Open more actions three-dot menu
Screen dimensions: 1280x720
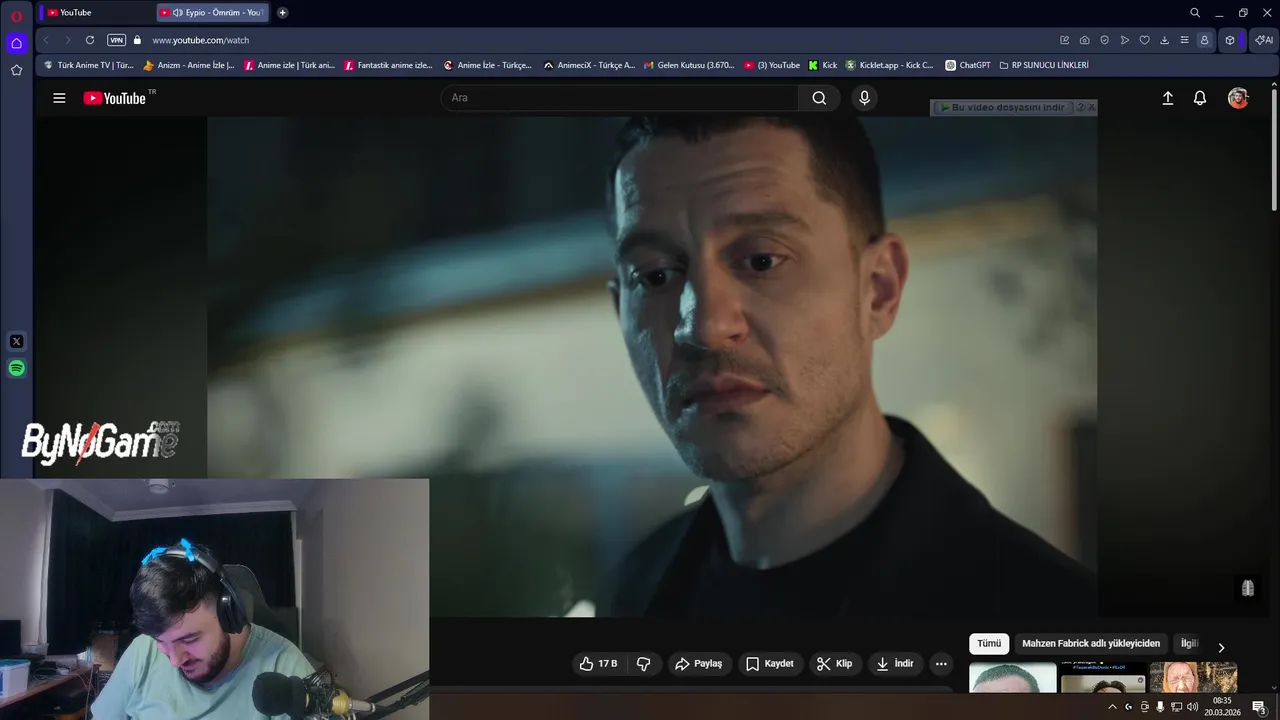[941, 664]
